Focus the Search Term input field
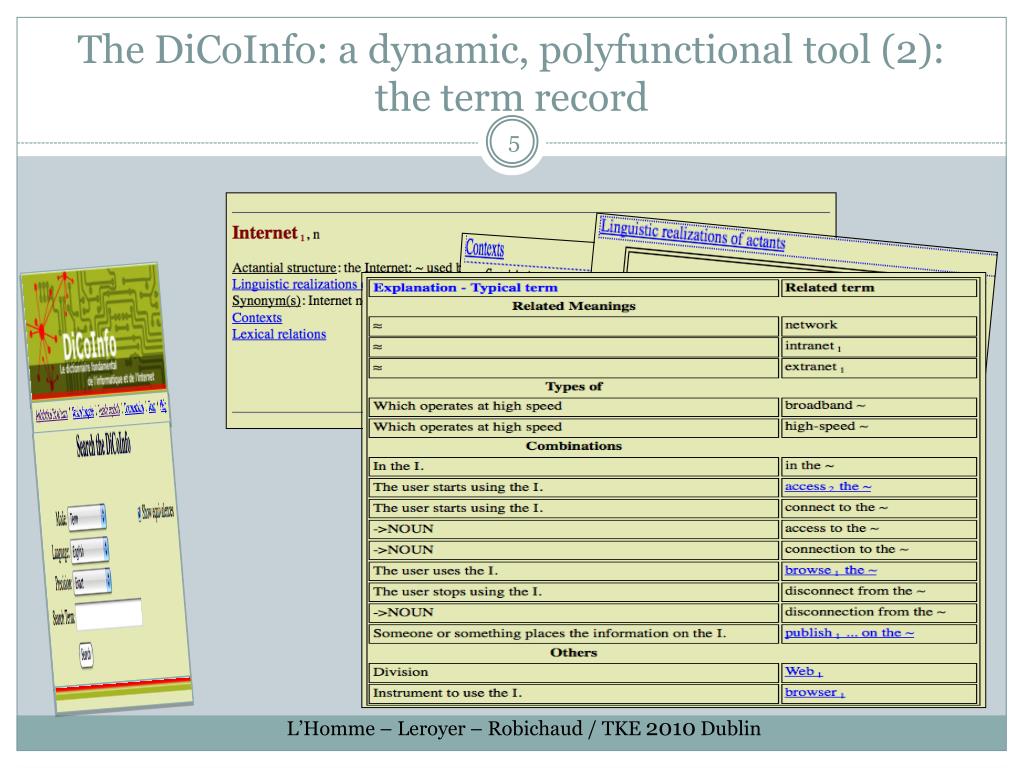The width and height of the screenshot is (1024, 768). point(109,614)
